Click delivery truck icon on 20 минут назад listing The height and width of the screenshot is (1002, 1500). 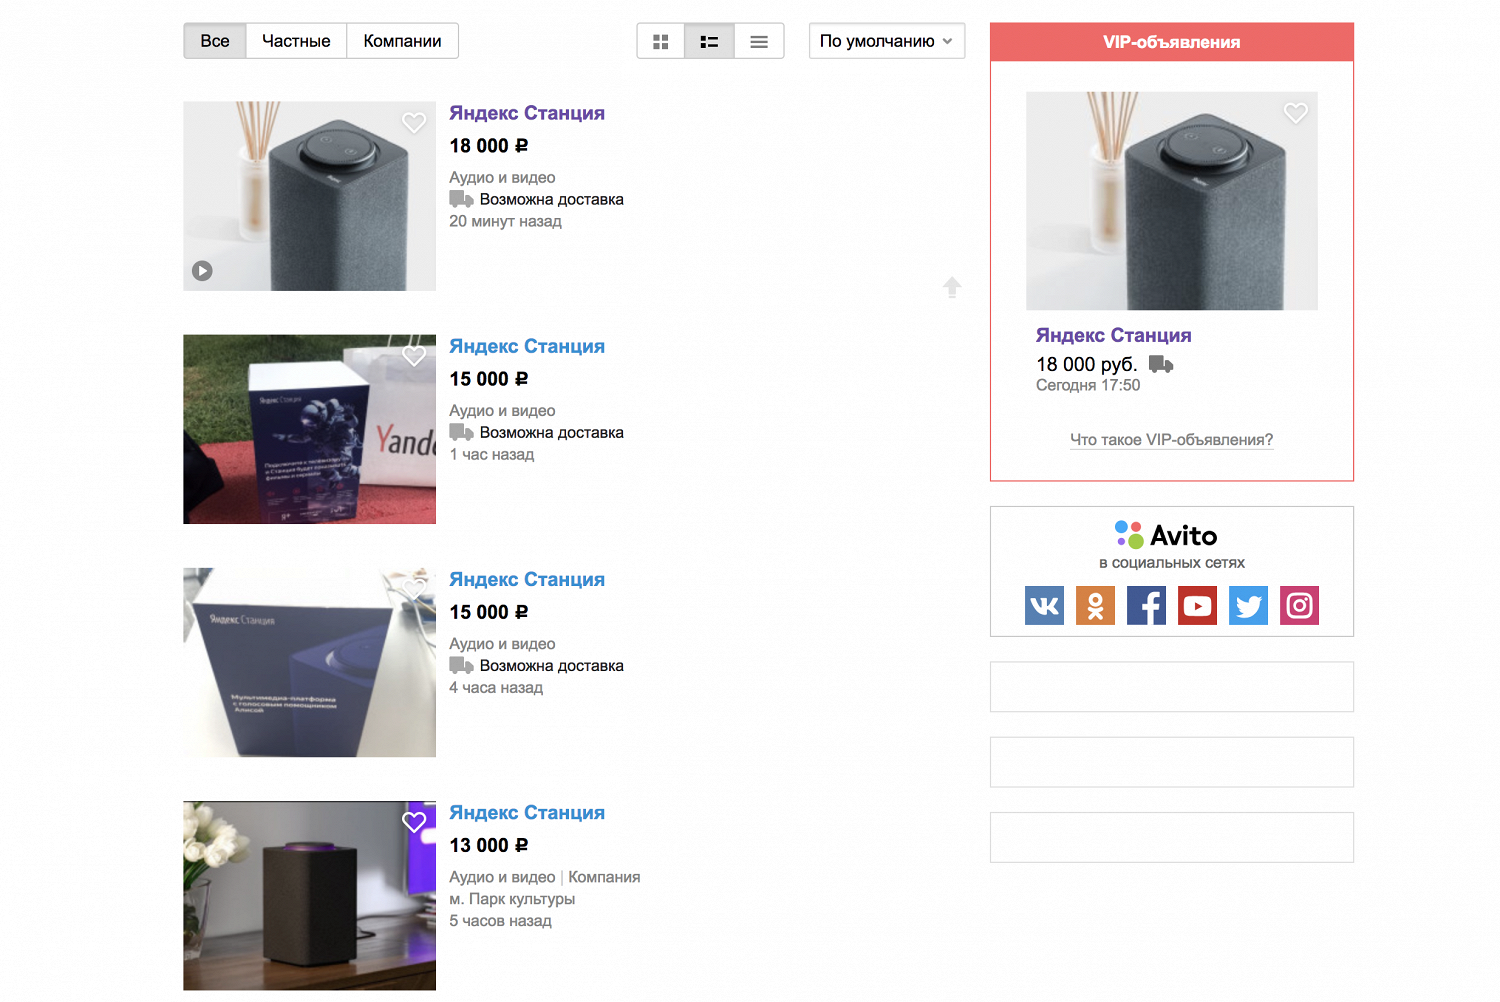coord(461,199)
